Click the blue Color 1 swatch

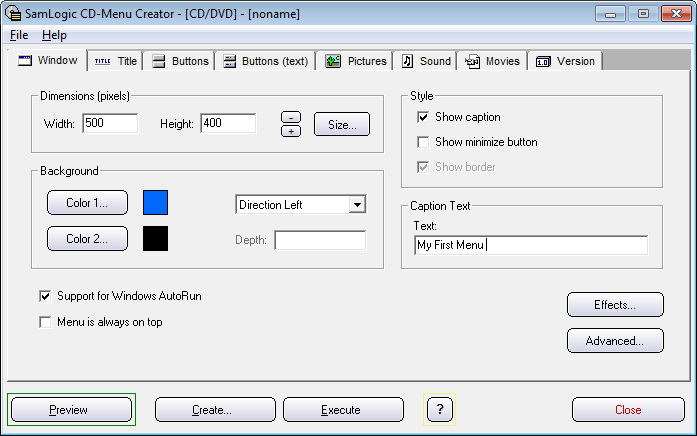tap(156, 203)
